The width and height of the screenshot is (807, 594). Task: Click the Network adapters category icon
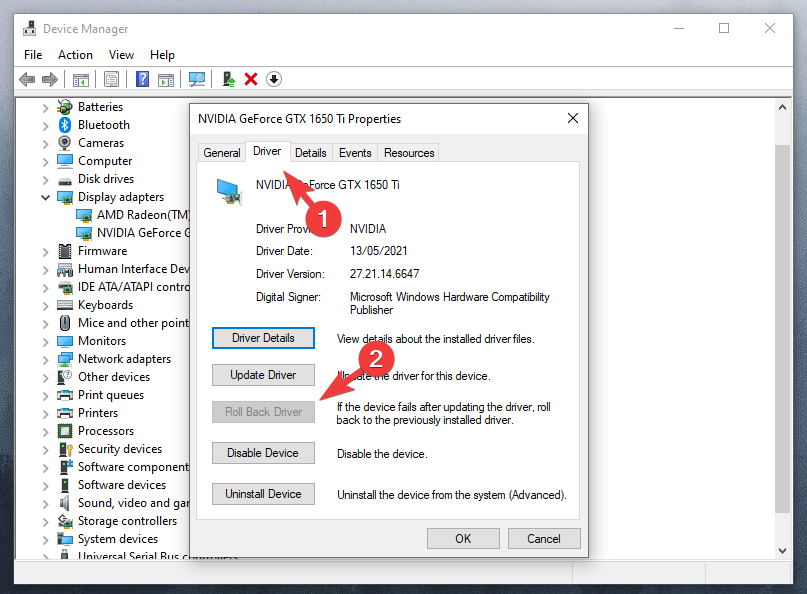click(65, 359)
